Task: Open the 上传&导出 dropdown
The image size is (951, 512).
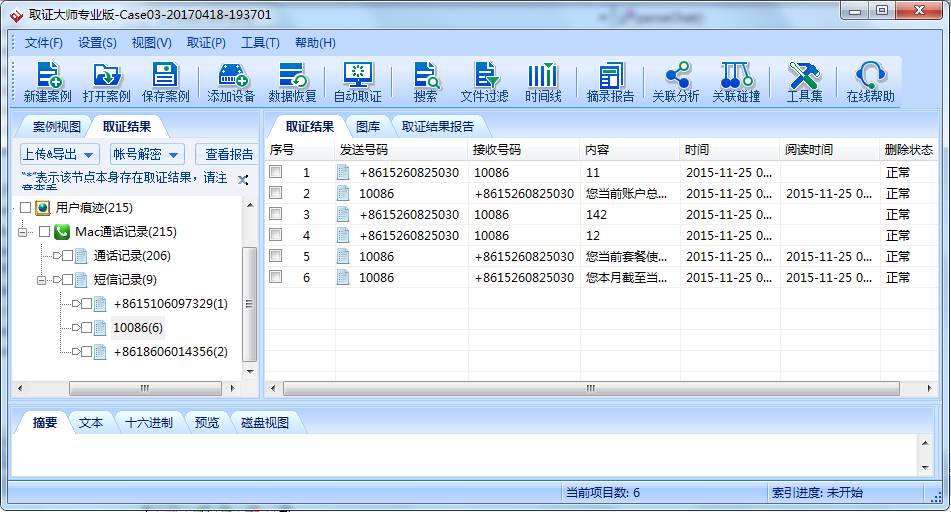Action: (60, 154)
